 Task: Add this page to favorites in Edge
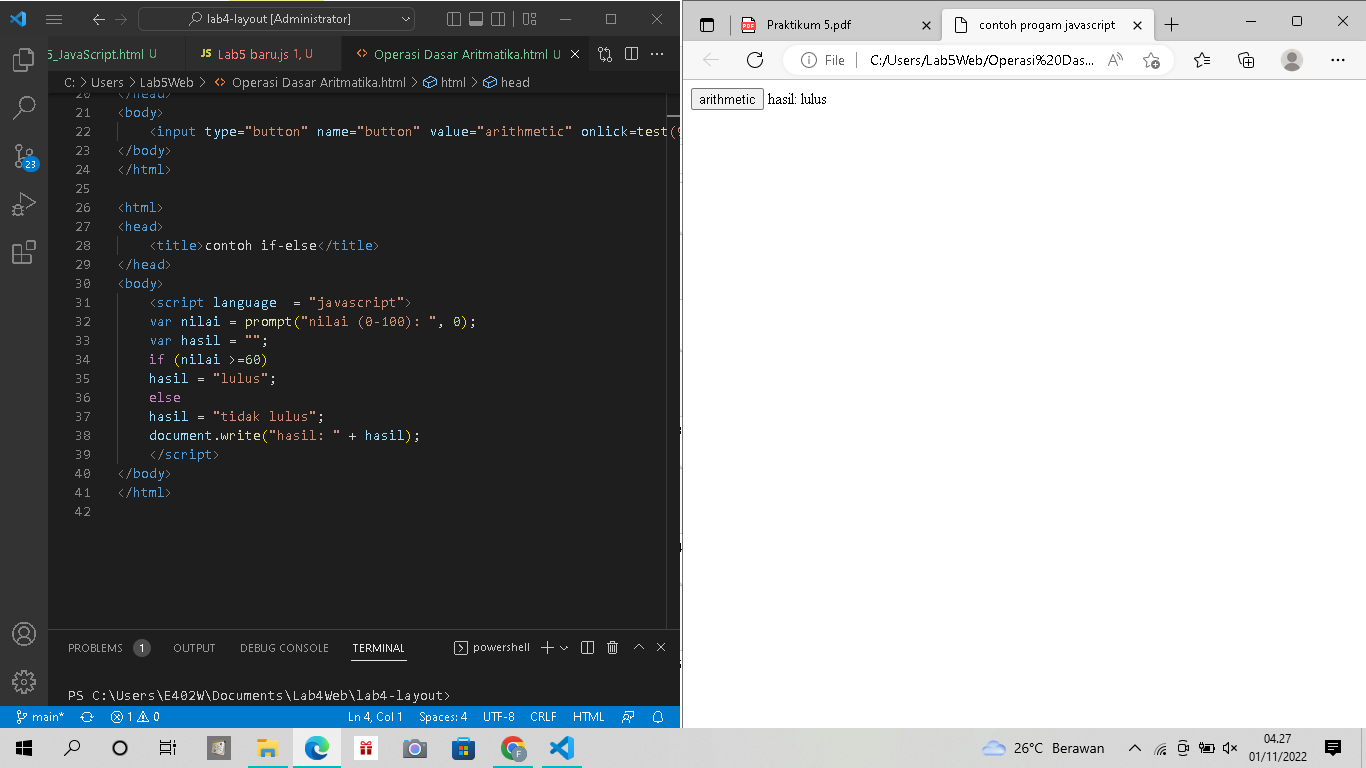[1151, 60]
